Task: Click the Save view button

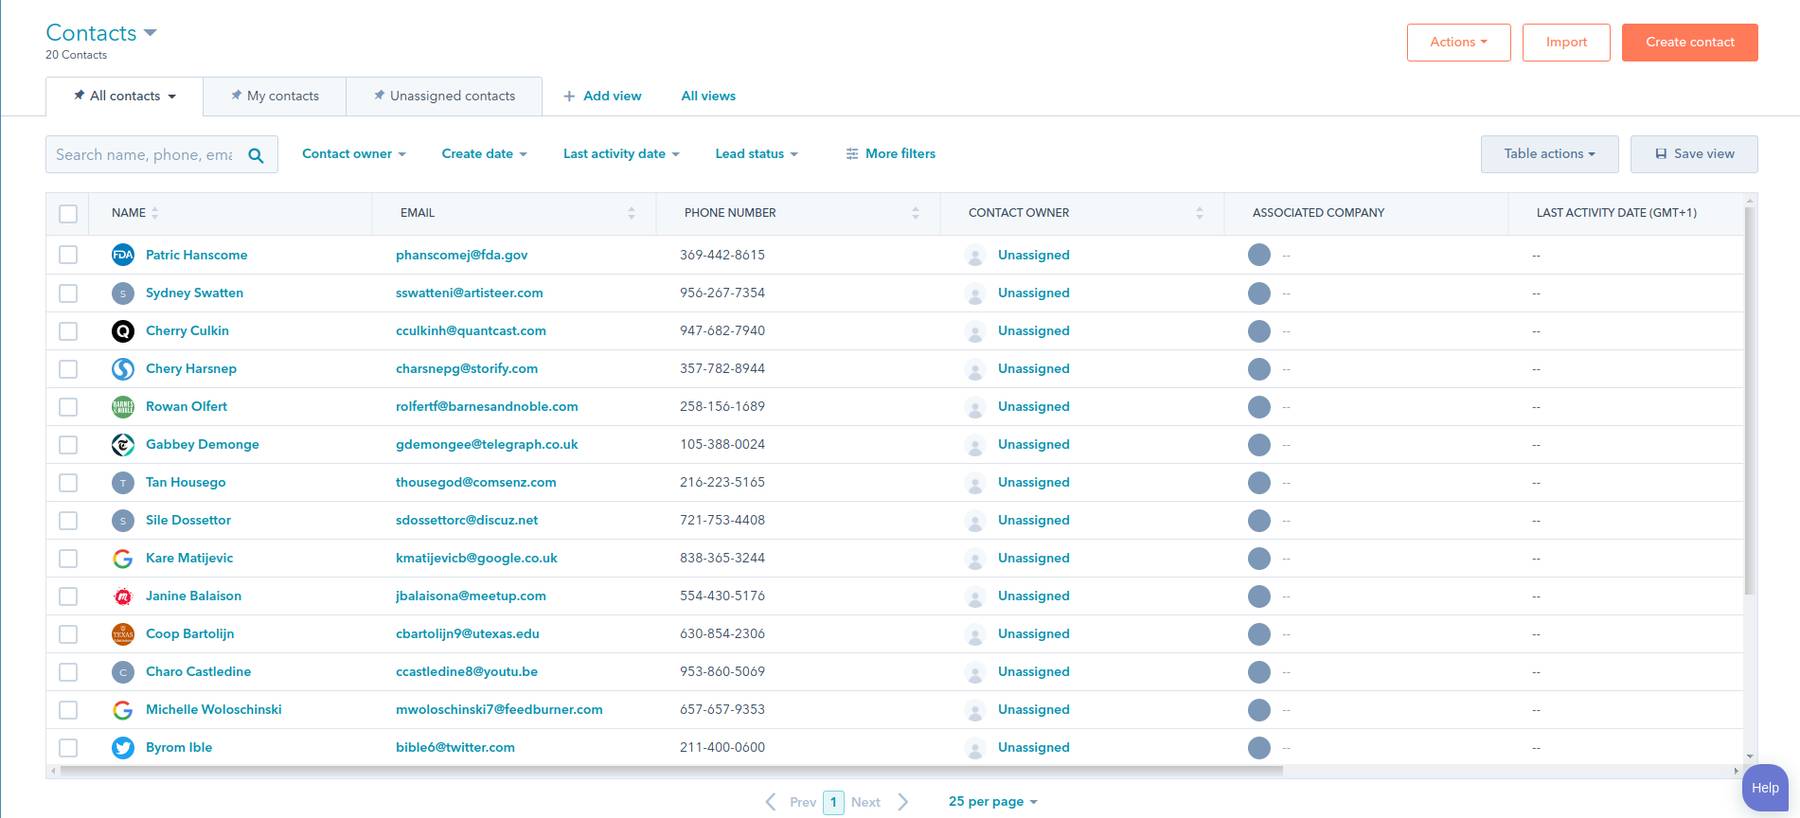Action: [1694, 154]
